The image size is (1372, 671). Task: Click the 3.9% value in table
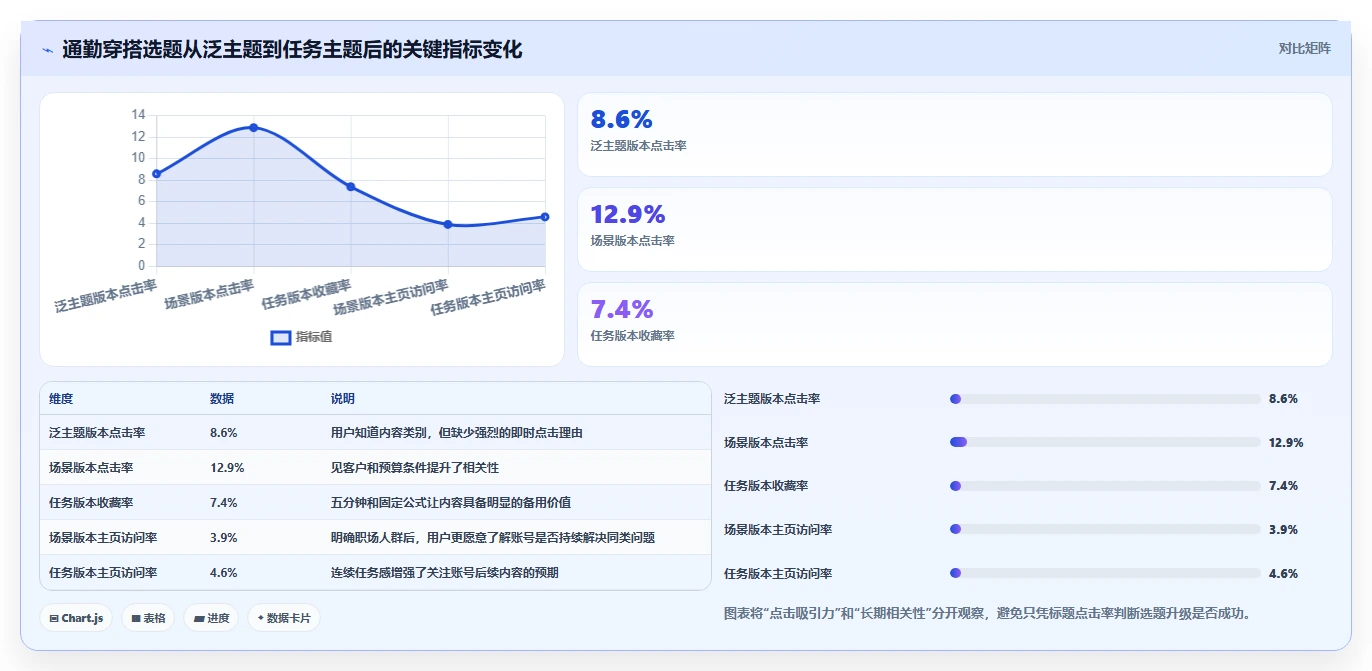click(223, 537)
